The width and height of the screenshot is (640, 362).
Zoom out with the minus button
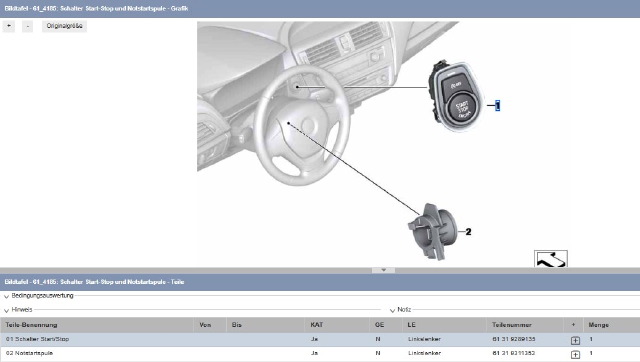coord(27,26)
